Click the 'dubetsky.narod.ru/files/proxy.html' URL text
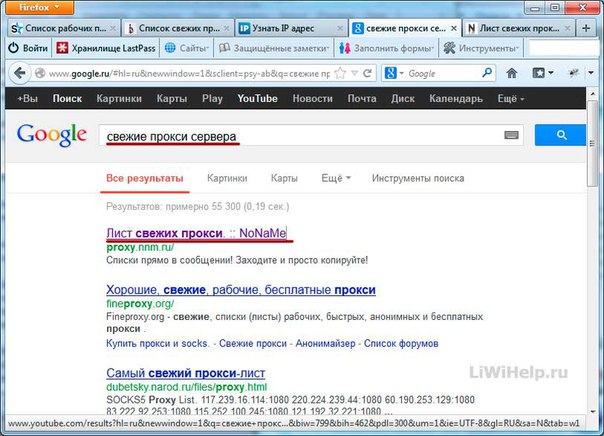604x436 pixels. tap(186, 387)
